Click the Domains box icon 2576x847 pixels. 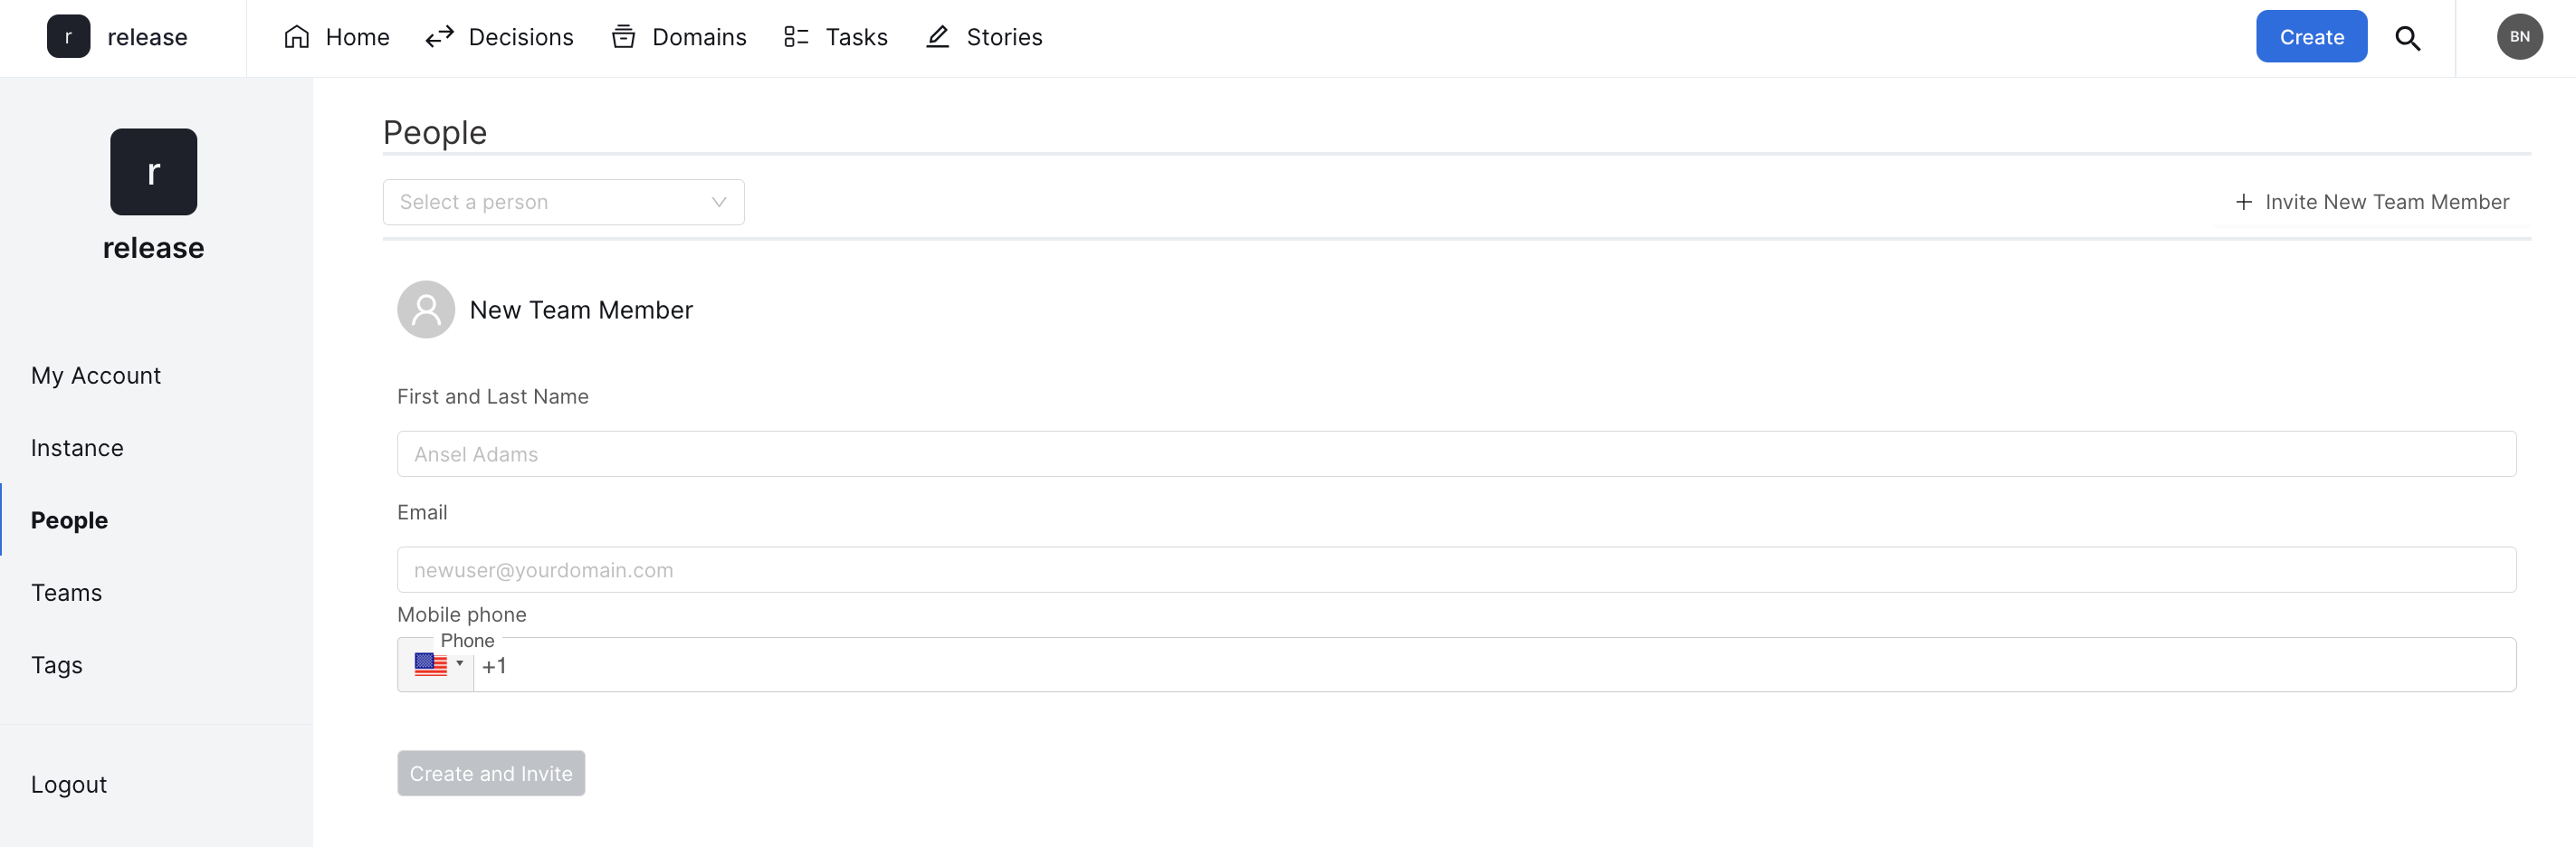tap(624, 37)
